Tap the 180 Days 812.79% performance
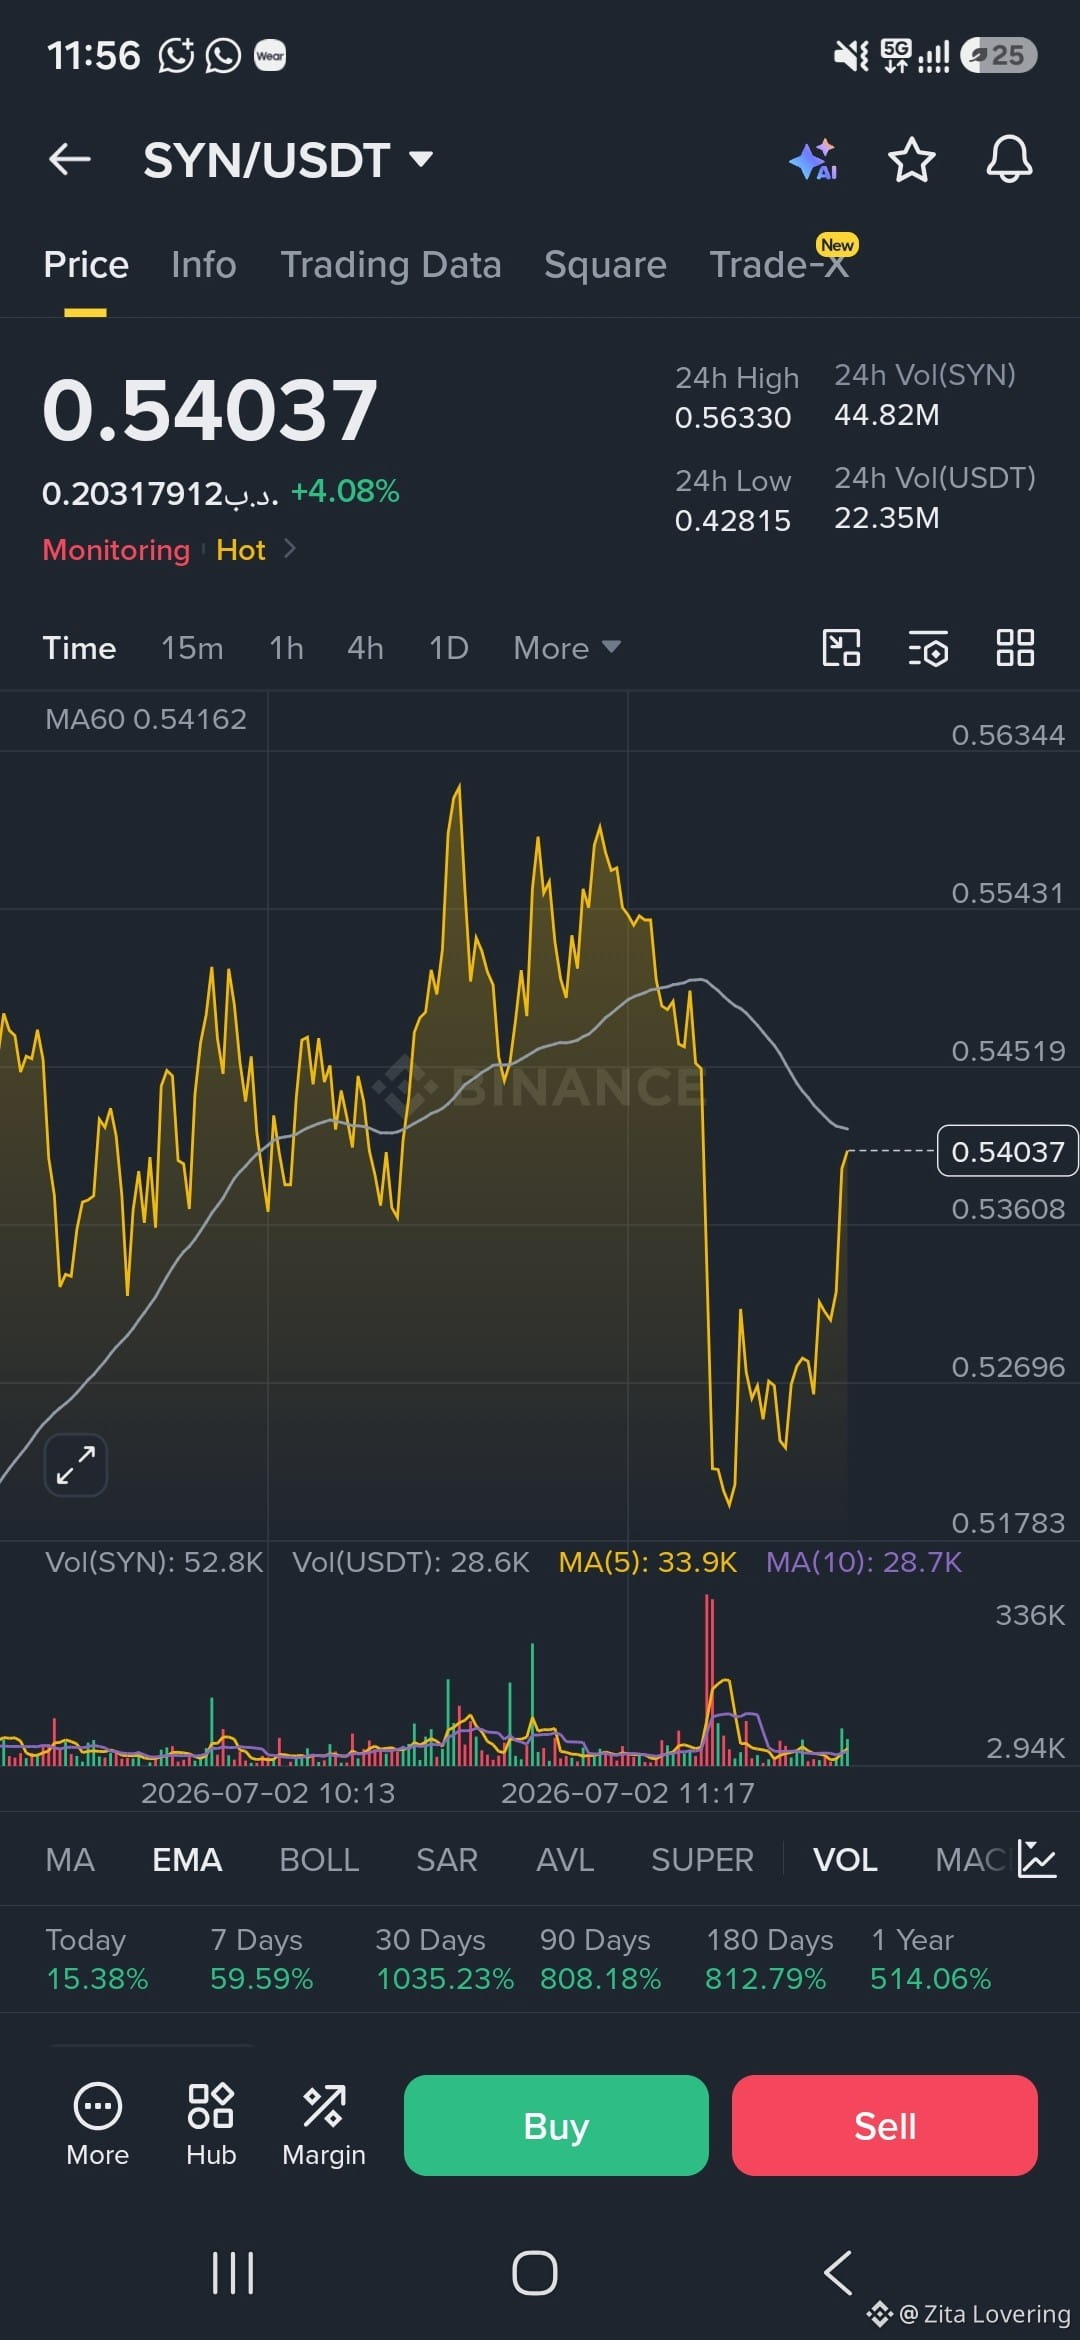 click(x=767, y=1959)
